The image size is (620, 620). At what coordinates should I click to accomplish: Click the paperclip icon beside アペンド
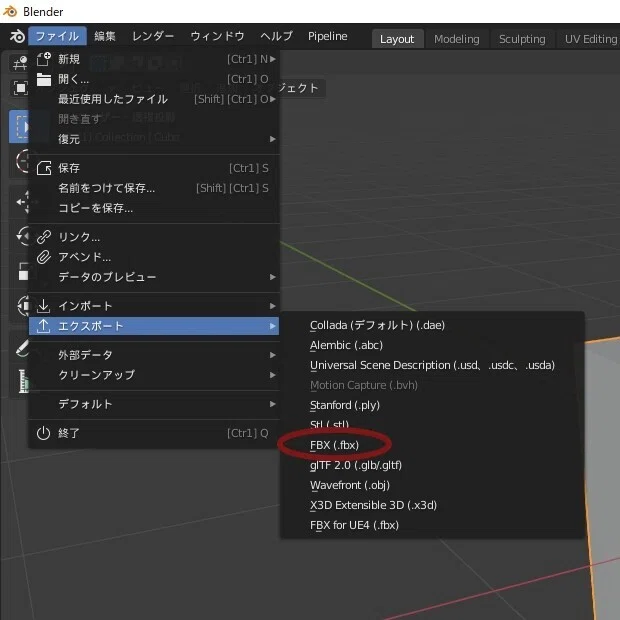pyautogui.click(x=43, y=257)
